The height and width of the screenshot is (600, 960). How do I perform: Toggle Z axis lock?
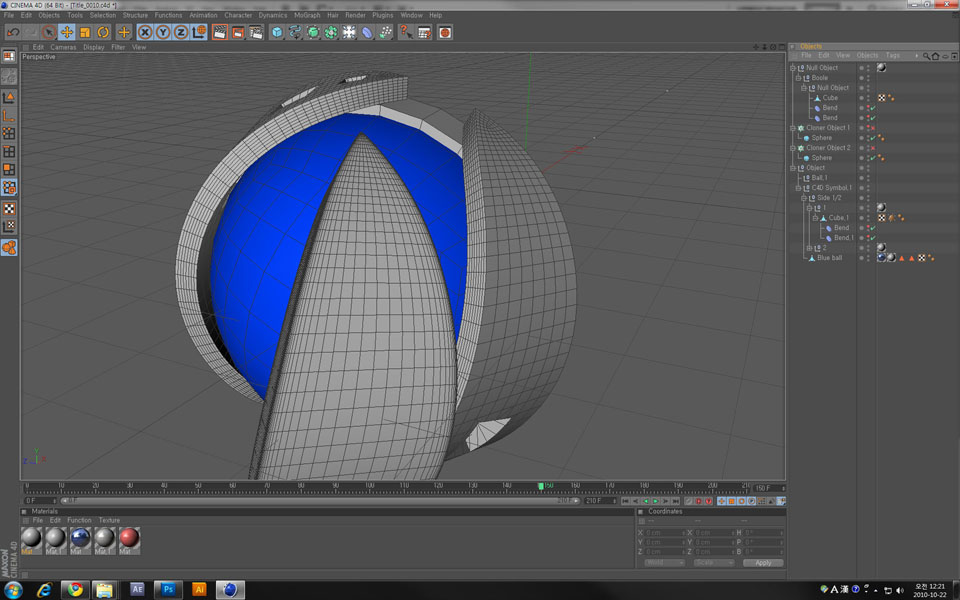click(181, 32)
